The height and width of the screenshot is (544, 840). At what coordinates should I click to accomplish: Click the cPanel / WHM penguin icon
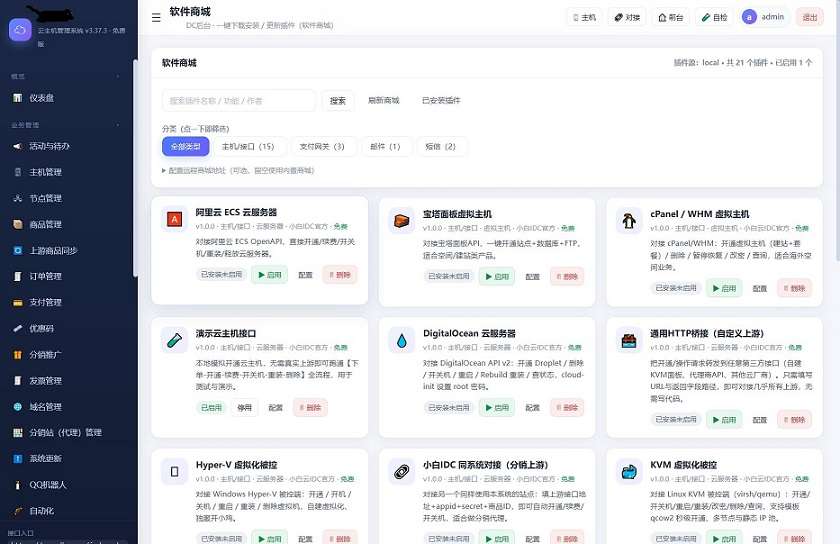tap(629, 220)
